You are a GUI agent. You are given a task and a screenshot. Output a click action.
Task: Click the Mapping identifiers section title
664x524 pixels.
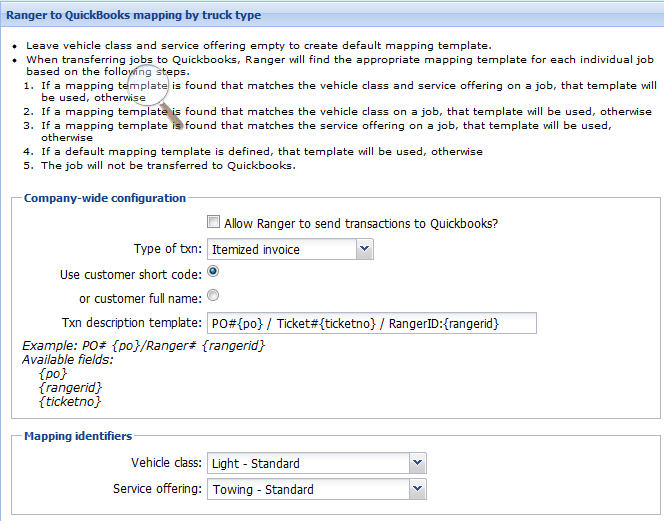tap(78, 435)
